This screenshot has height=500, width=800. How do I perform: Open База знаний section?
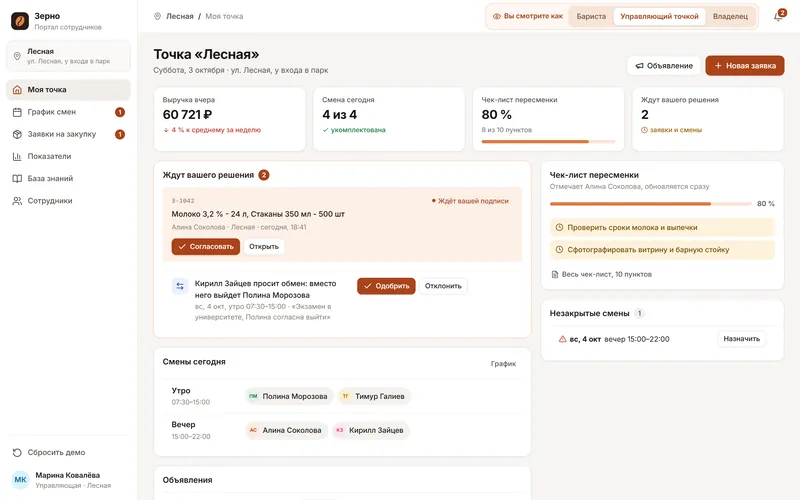coord(68,179)
